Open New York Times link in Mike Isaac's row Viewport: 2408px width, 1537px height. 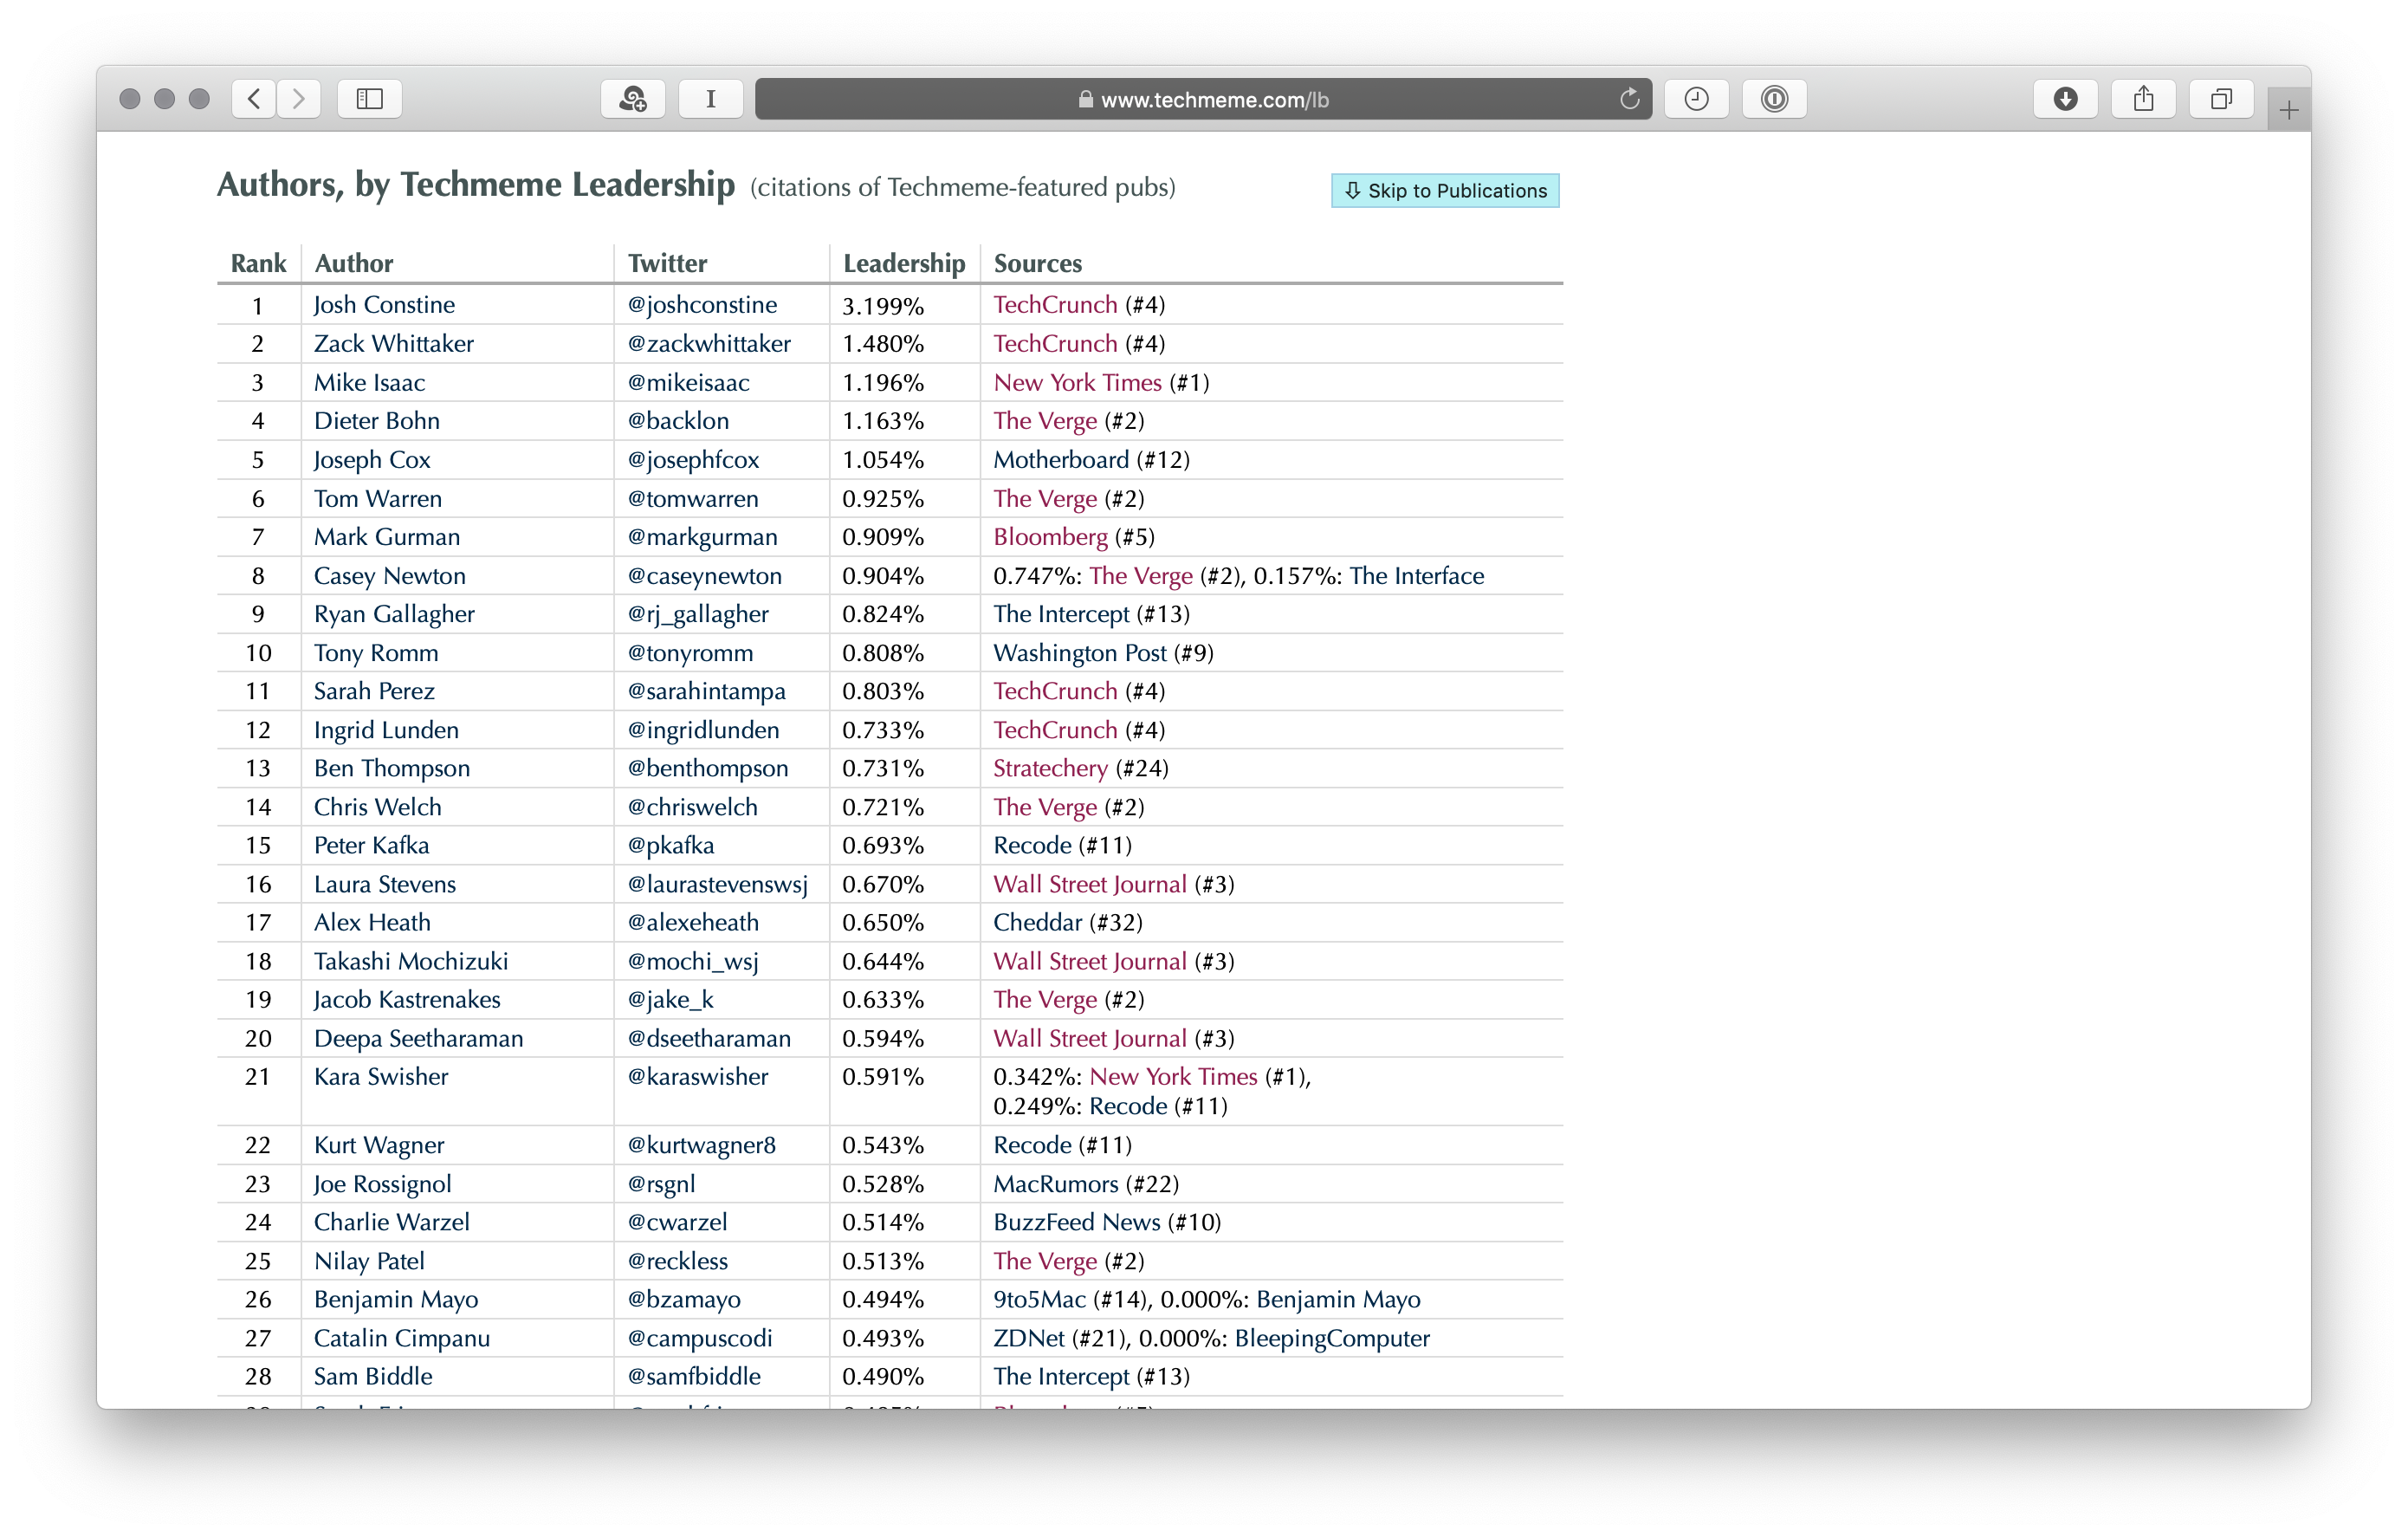pyautogui.click(x=1077, y=383)
